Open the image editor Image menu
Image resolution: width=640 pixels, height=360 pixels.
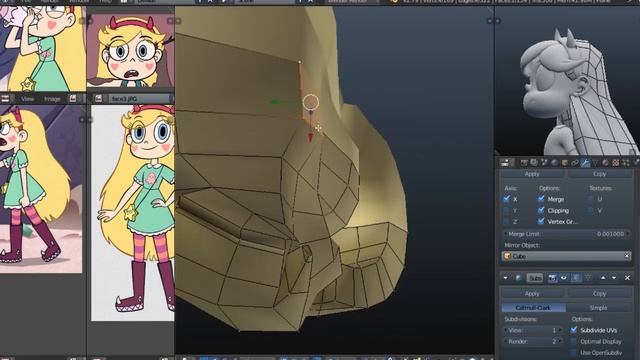(x=52, y=99)
